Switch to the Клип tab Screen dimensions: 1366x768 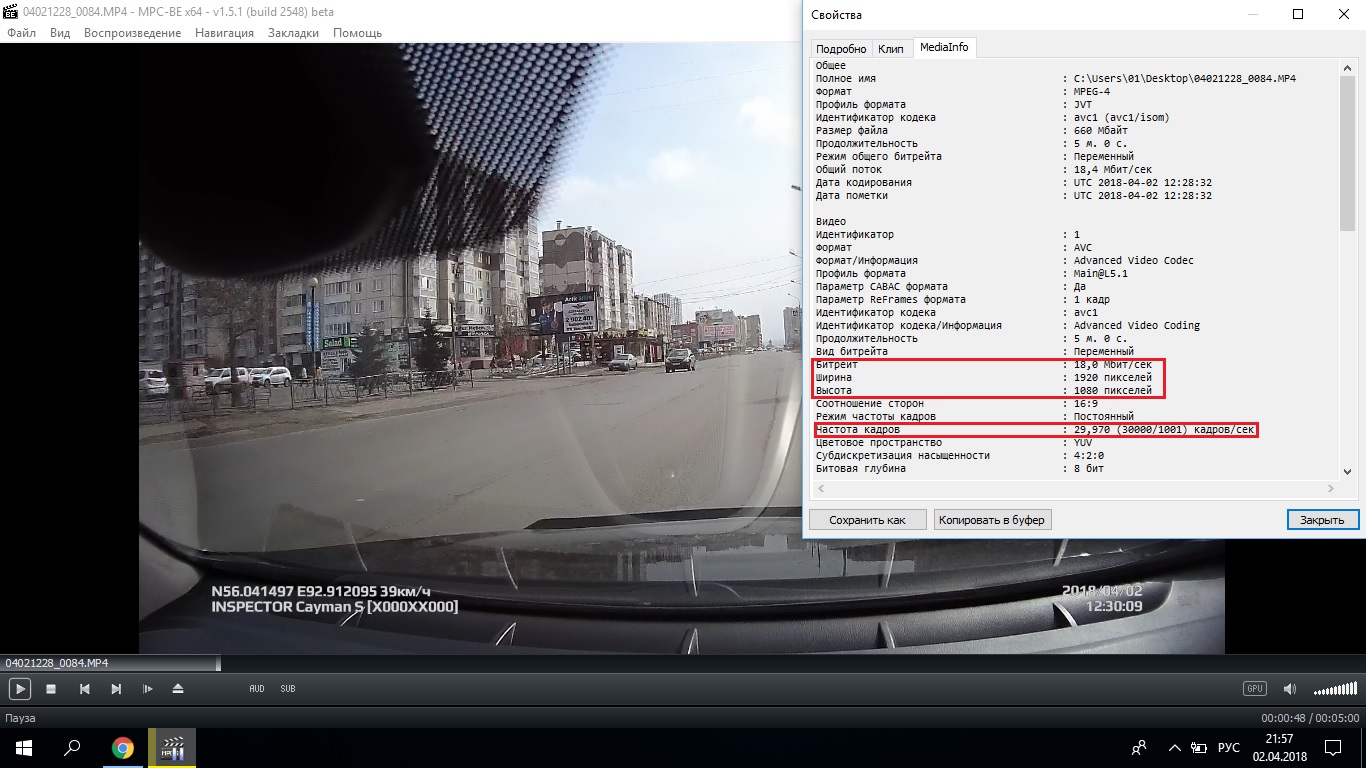pos(890,49)
